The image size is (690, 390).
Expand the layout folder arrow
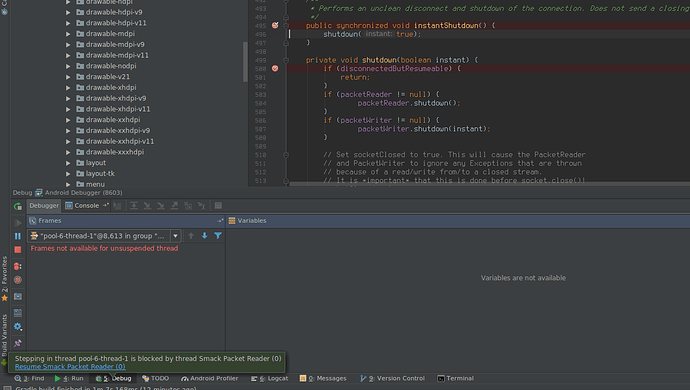68,163
